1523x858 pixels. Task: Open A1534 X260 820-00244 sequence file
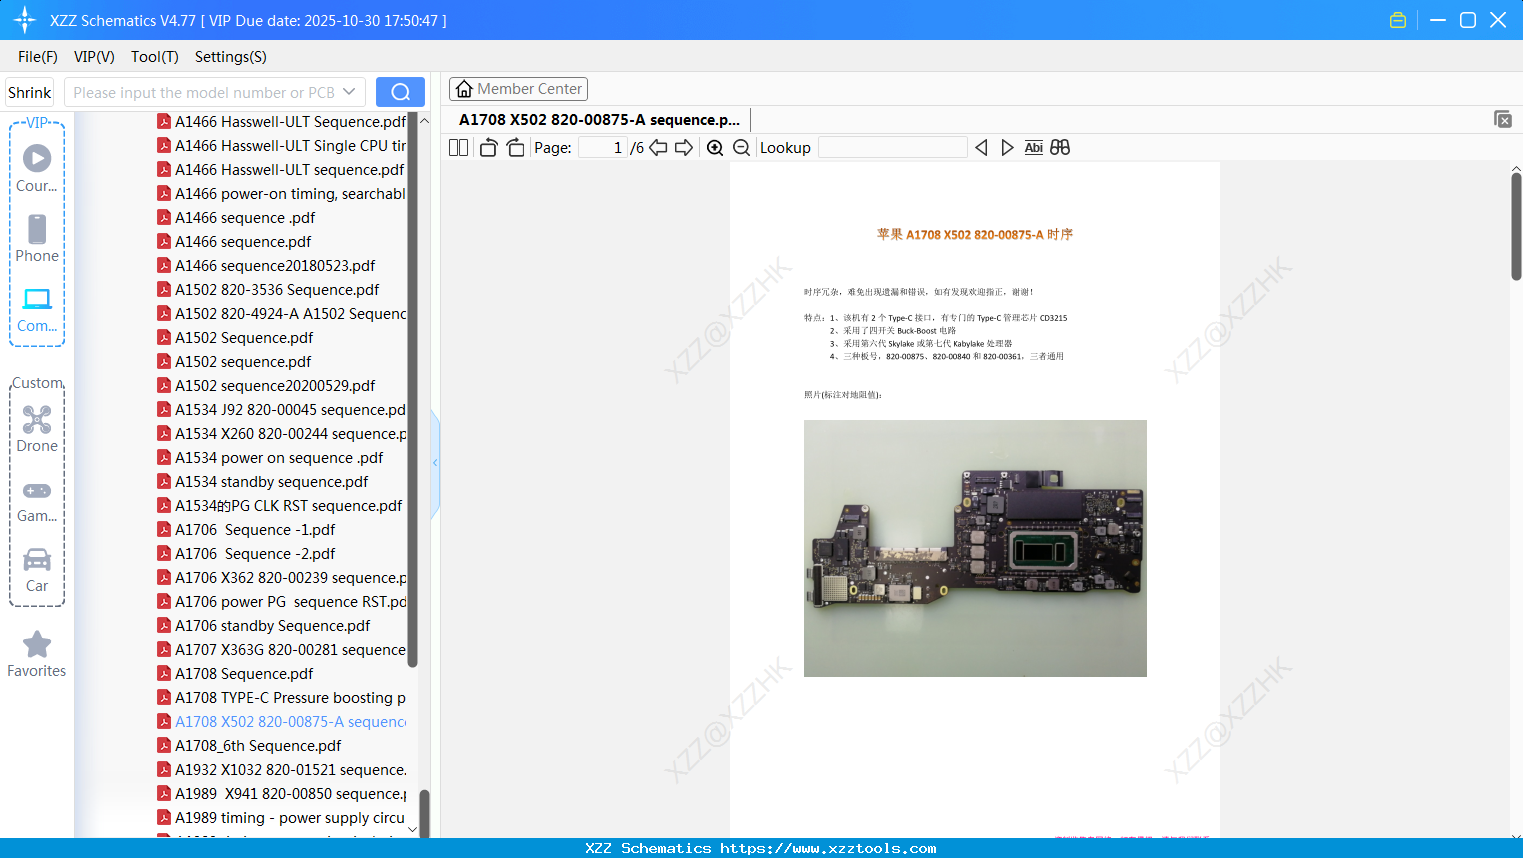tap(282, 433)
